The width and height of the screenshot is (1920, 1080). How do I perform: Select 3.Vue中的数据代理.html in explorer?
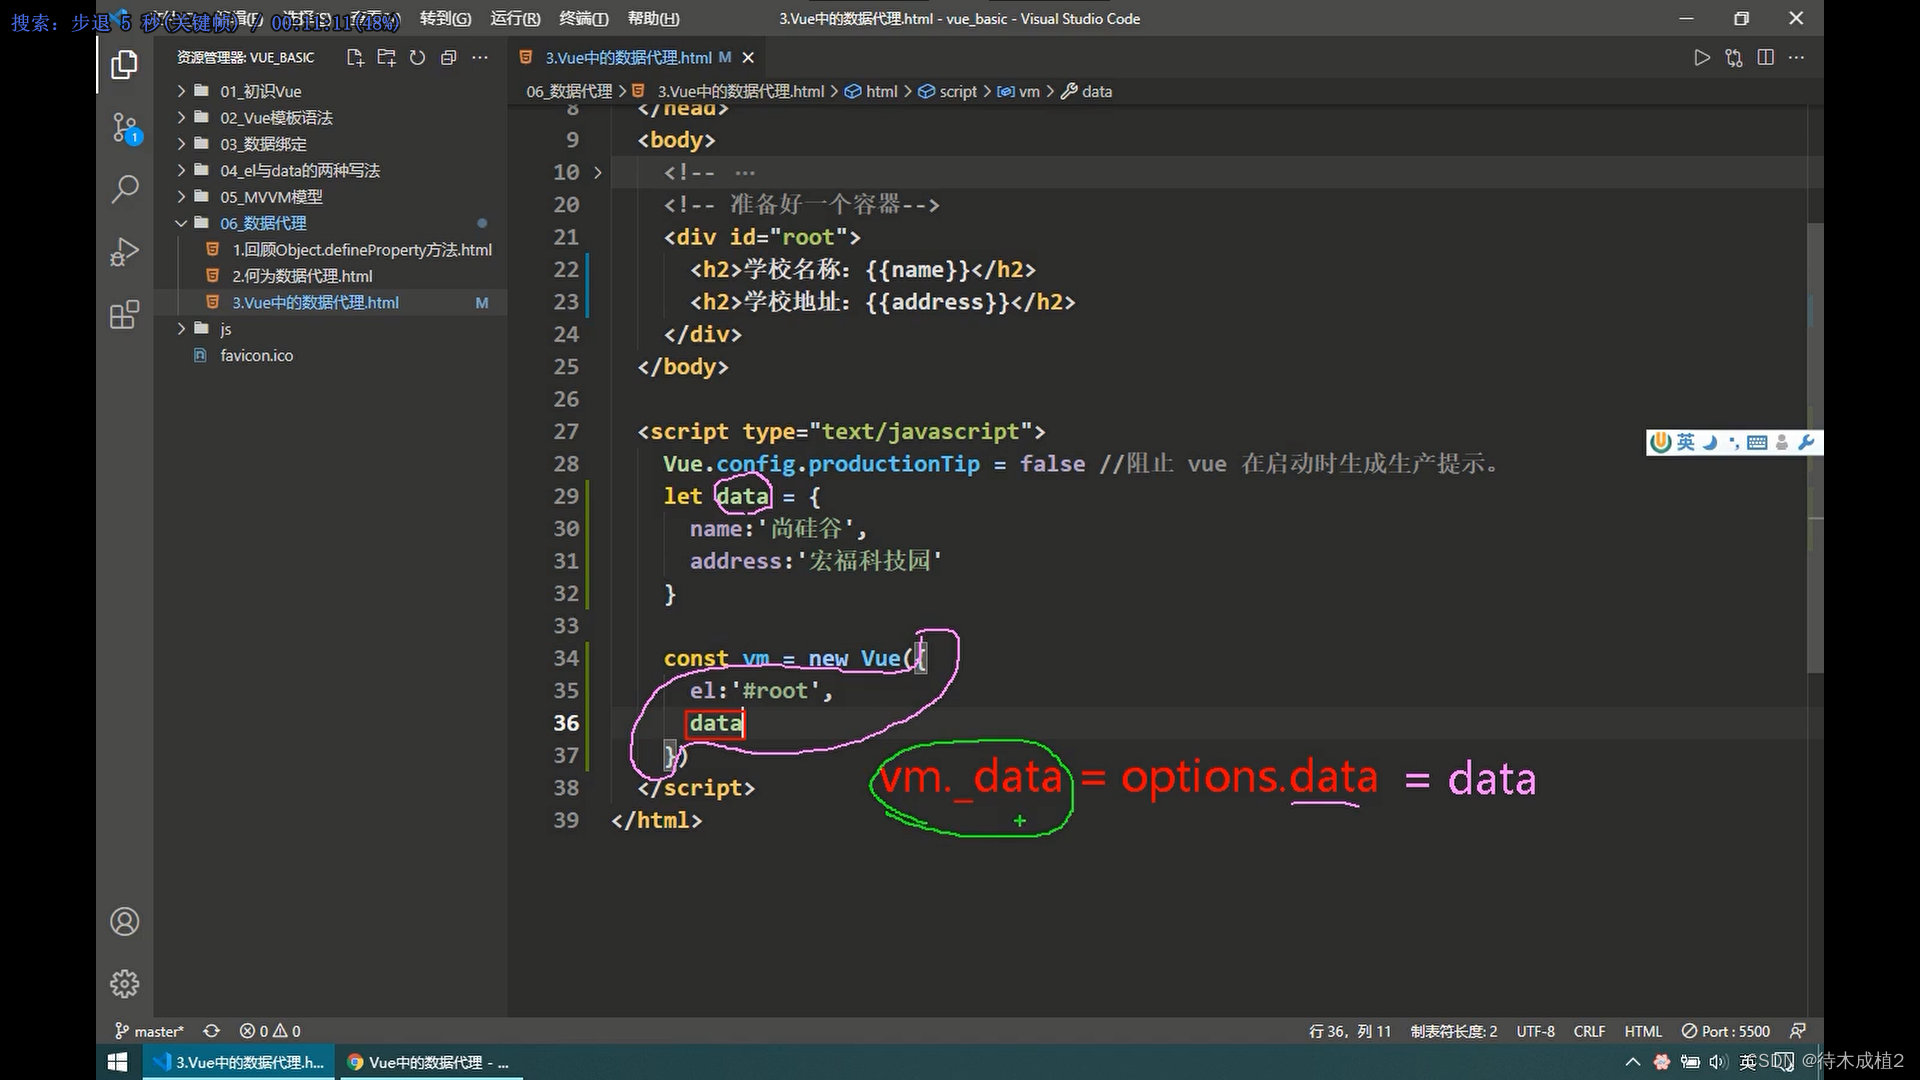click(330, 303)
